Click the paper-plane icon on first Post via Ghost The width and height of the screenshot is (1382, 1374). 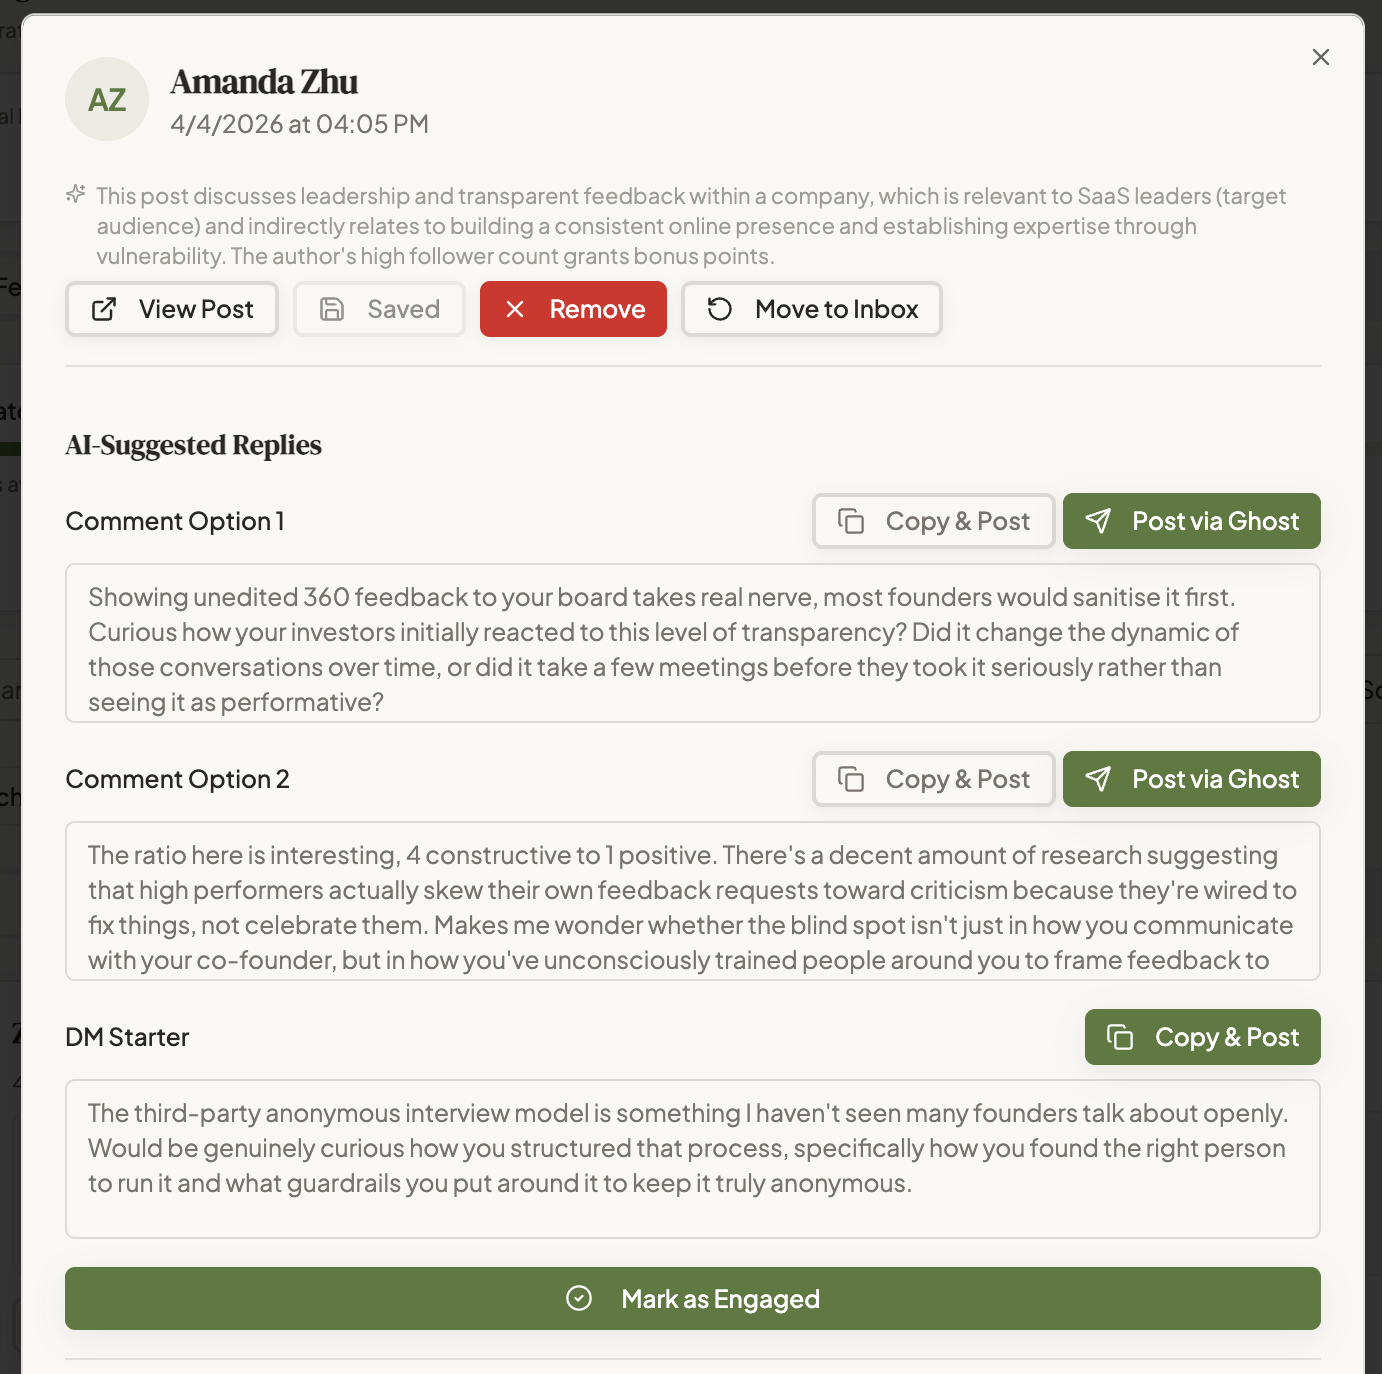[x=1101, y=521]
